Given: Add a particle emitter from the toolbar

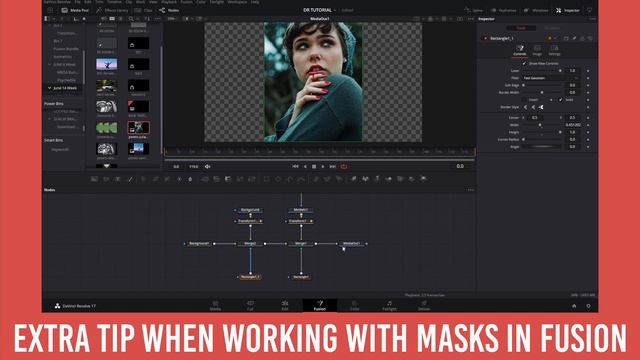Looking at the screenshot, I should coord(316,179).
